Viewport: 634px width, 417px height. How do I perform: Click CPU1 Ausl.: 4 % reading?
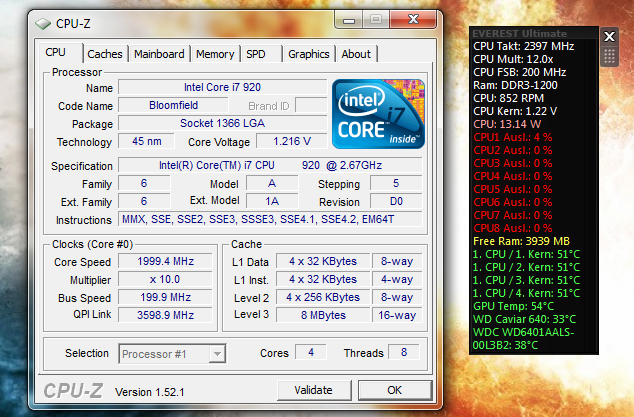click(x=513, y=137)
